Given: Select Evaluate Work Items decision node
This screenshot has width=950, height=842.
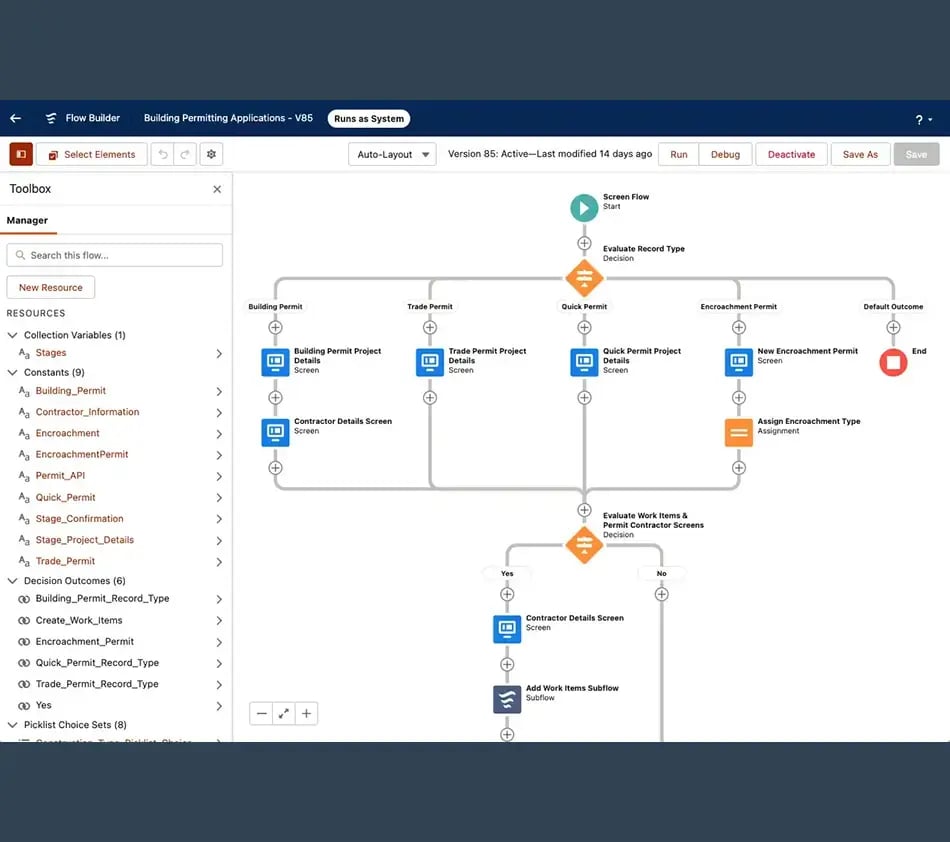Looking at the screenshot, I should coord(584,545).
